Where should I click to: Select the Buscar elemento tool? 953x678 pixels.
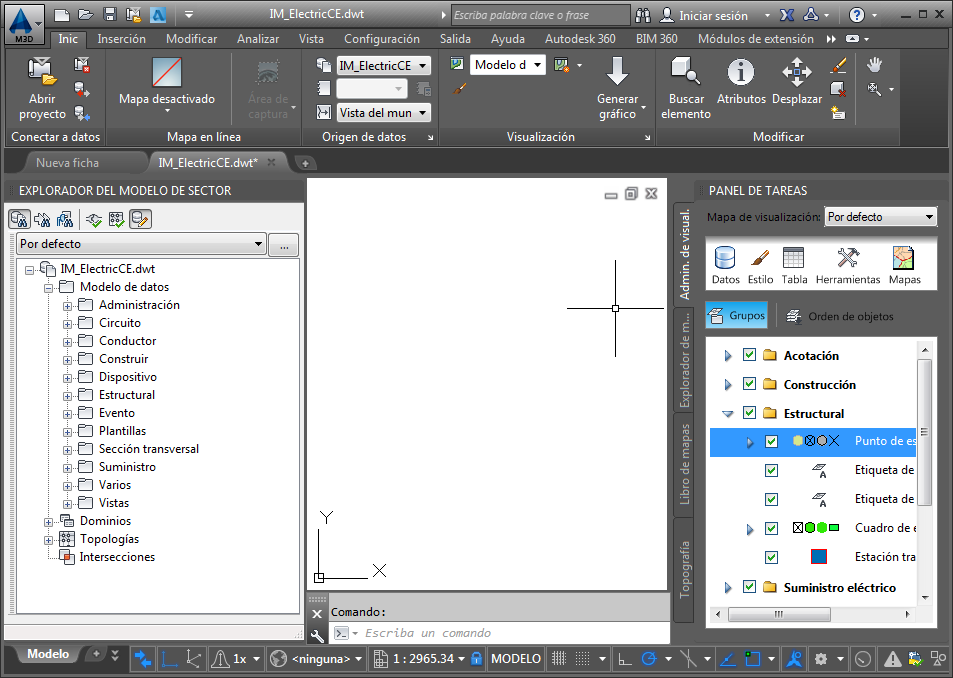(x=686, y=89)
